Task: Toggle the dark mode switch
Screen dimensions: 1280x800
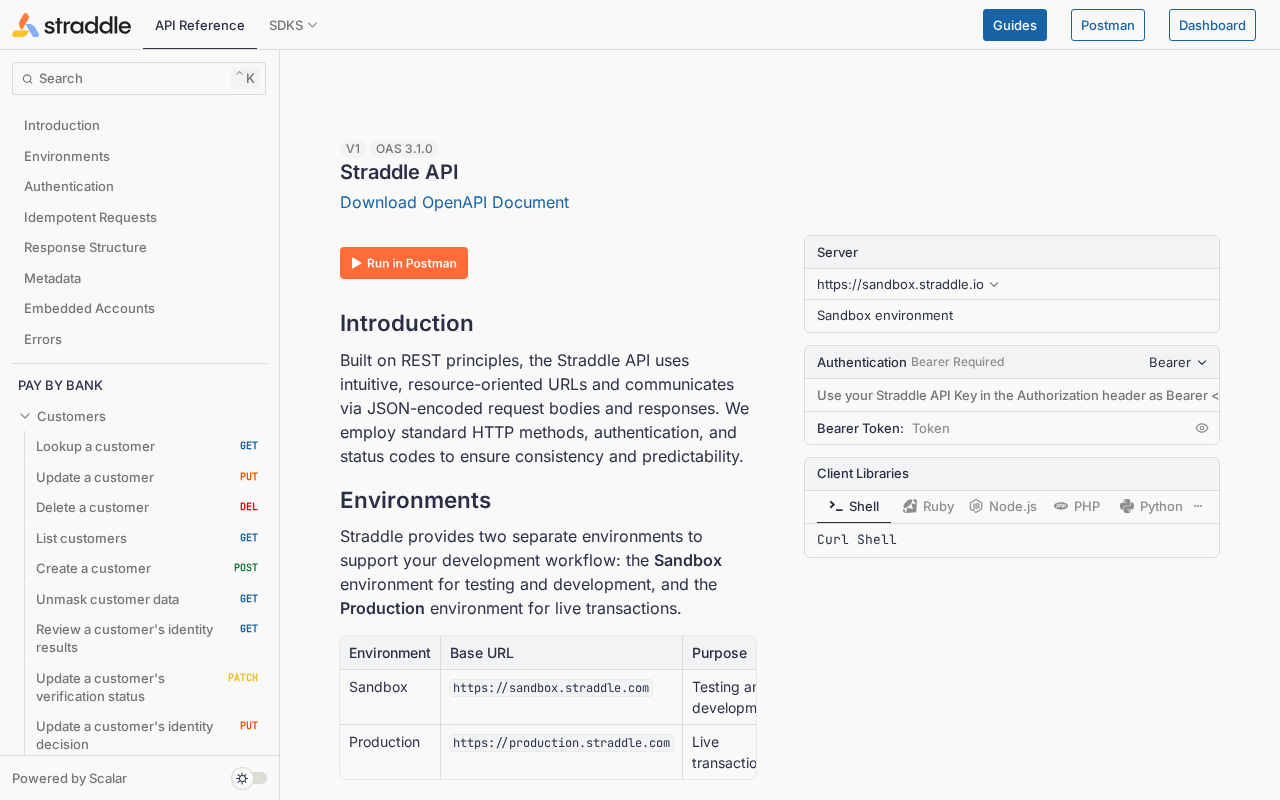Action: click(250, 778)
